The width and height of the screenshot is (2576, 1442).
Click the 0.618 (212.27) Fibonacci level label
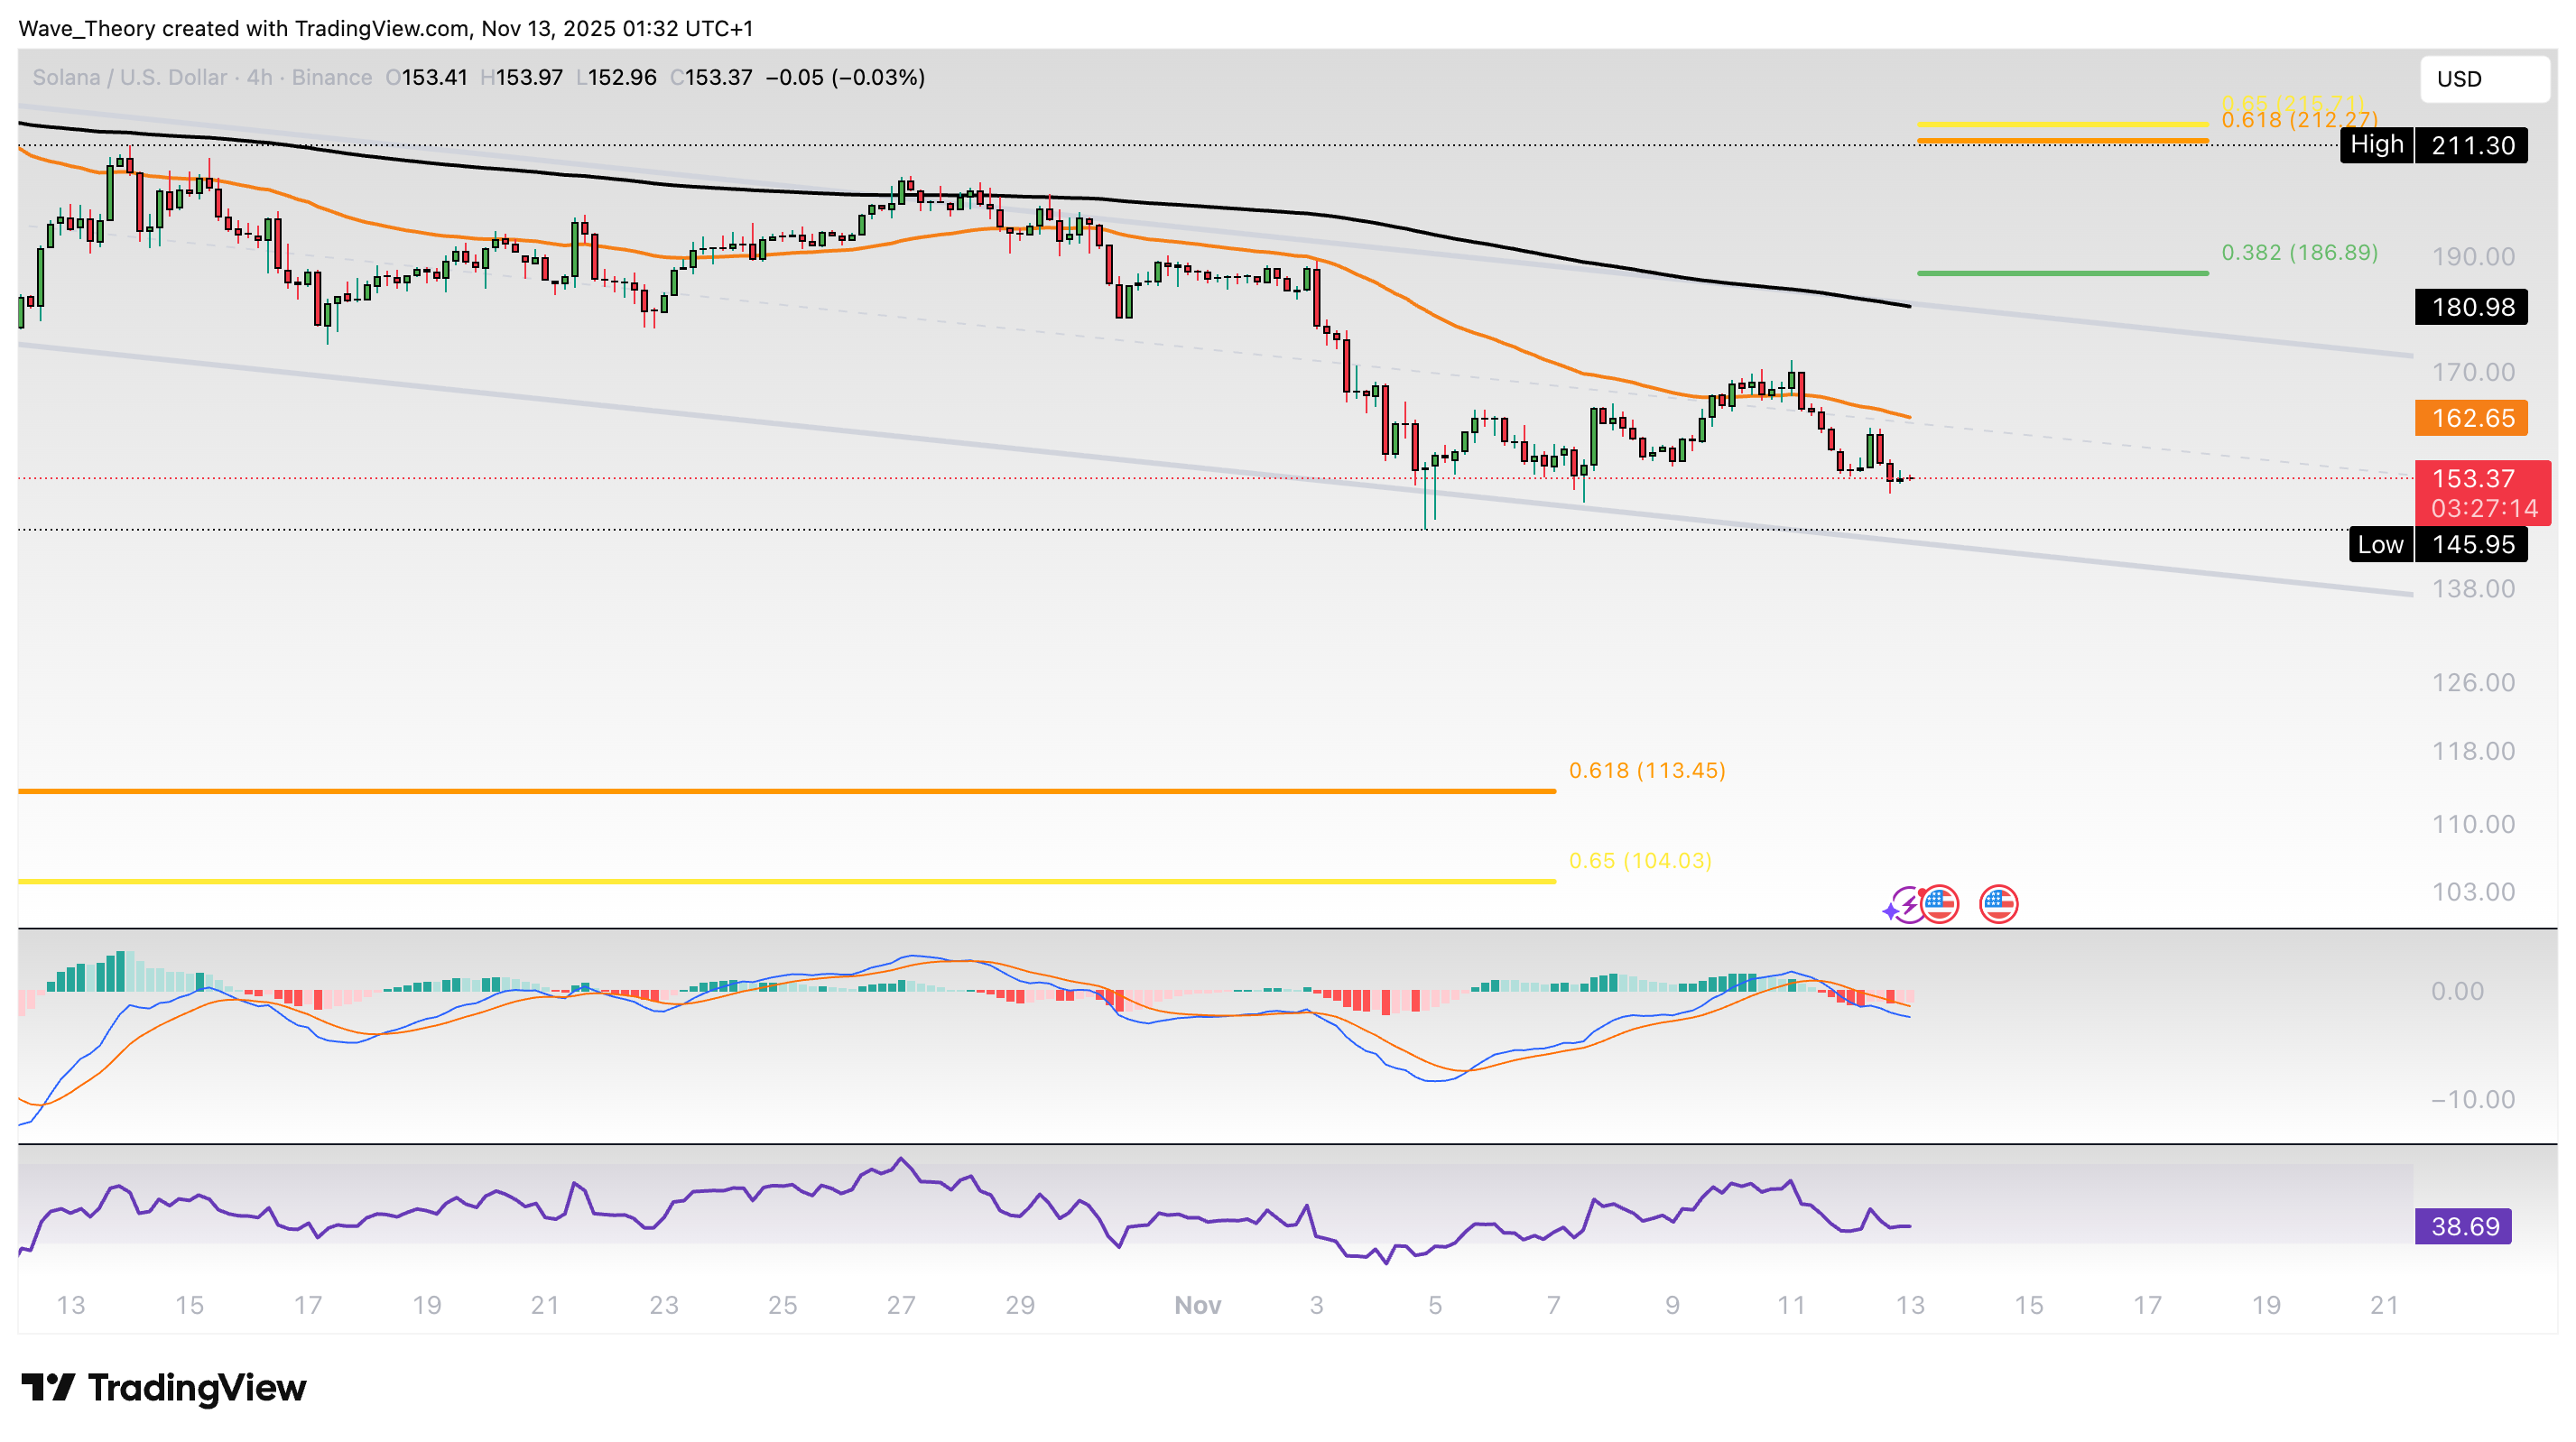coord(2299,121)
